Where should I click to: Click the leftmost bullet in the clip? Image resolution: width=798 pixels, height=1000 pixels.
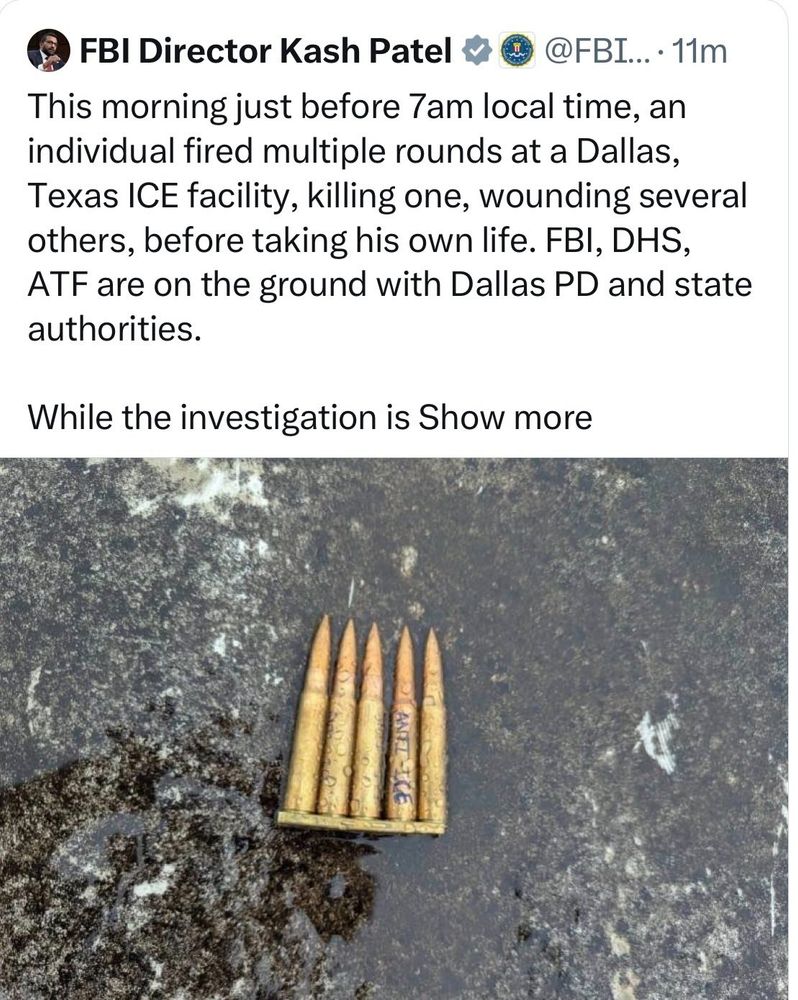click(309, 714)
